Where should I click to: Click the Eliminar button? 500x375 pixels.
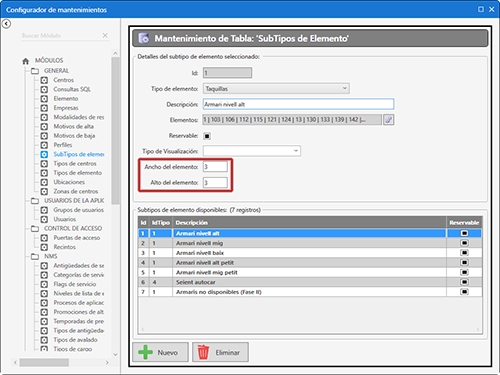(220, 352)
